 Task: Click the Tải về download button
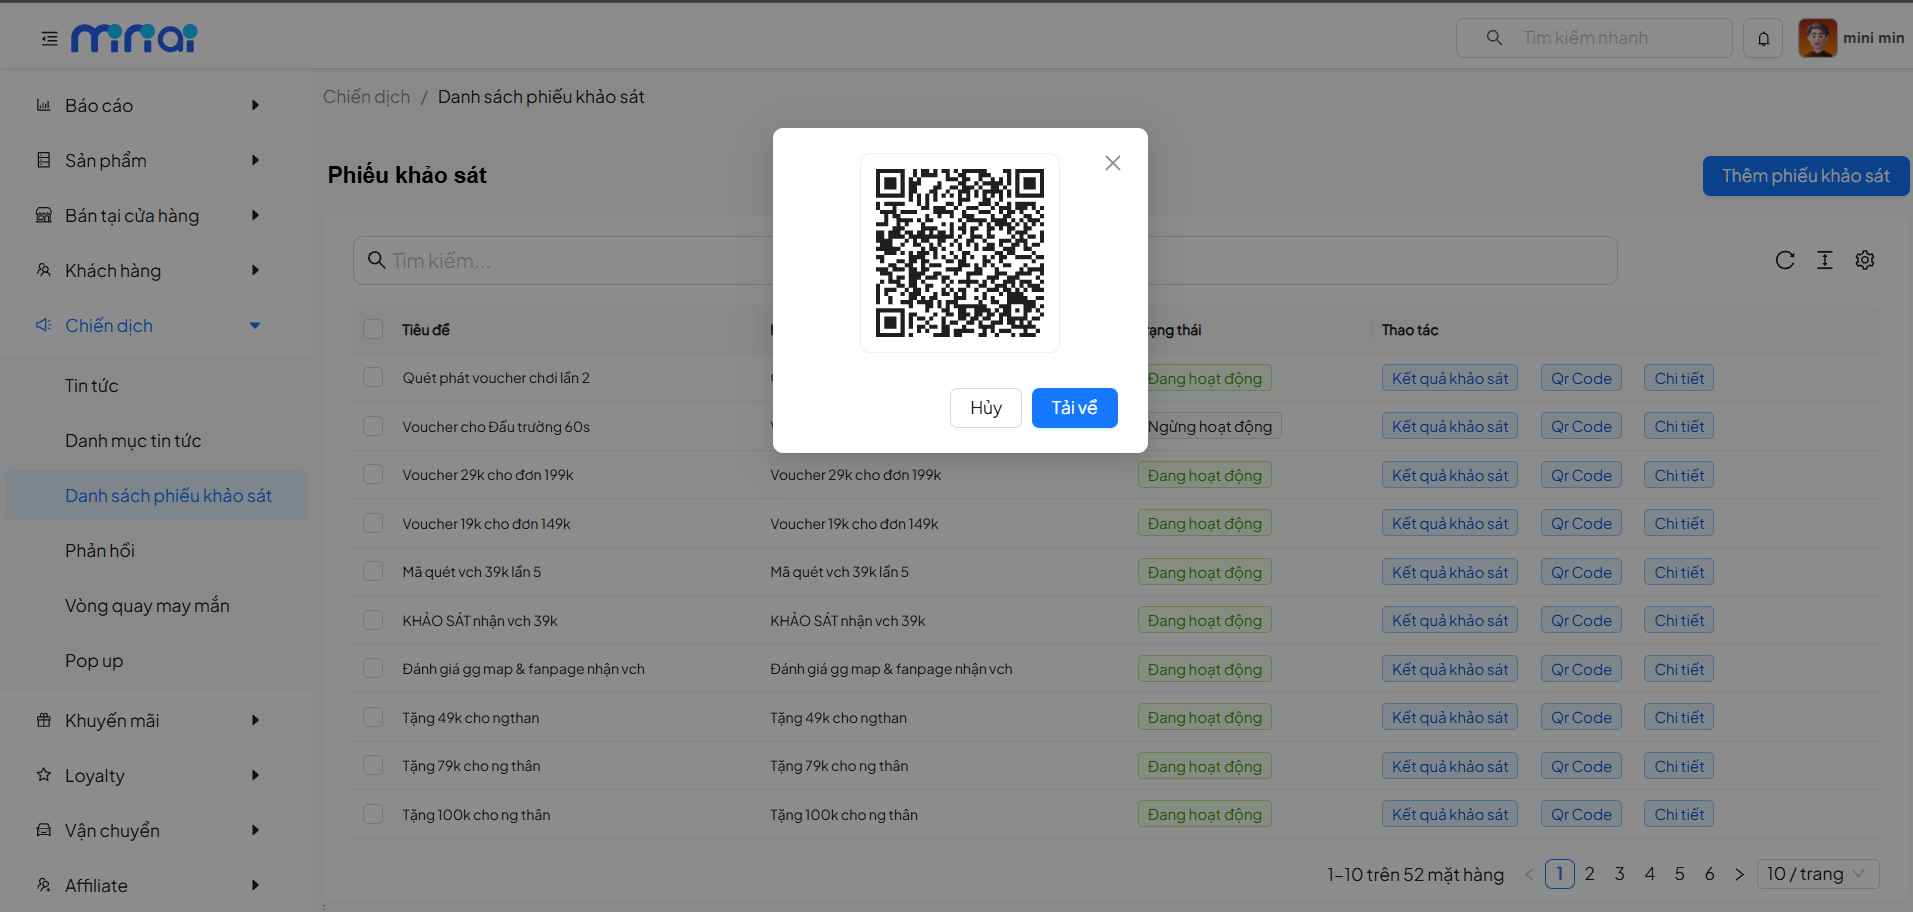coord(1074,408)
